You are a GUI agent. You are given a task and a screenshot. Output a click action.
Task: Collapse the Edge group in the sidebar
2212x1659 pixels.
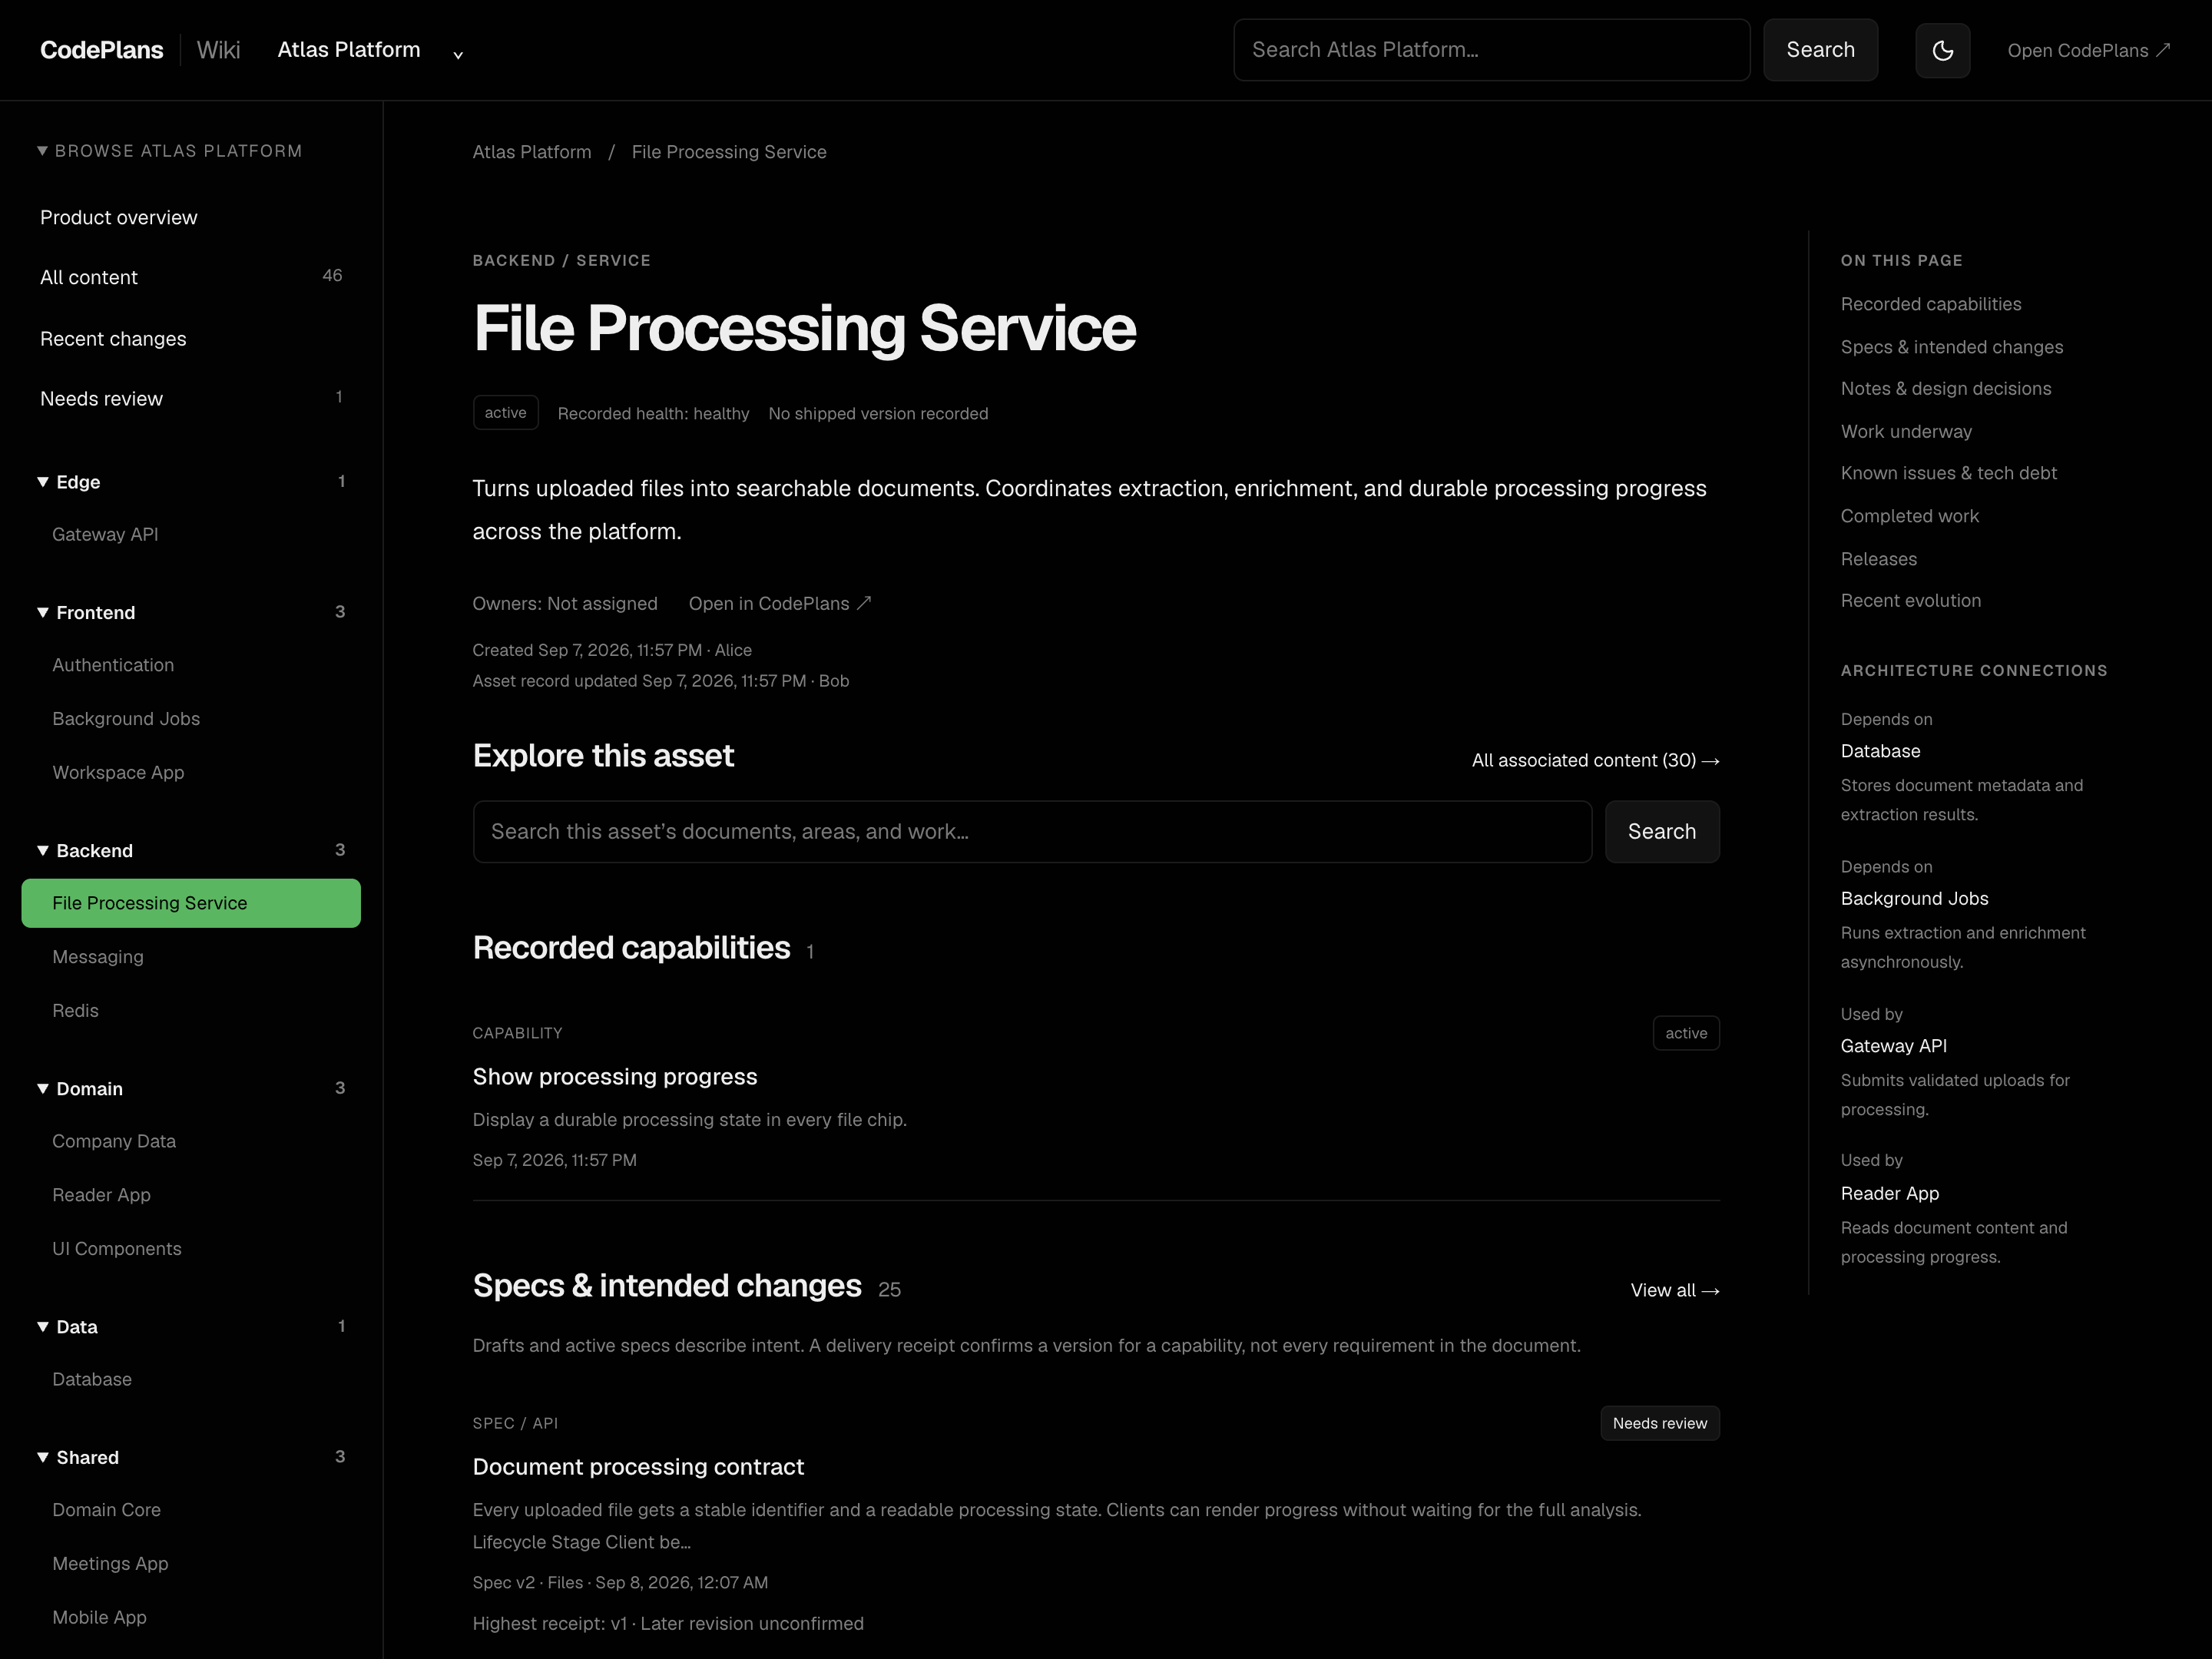tap(190, 482)
